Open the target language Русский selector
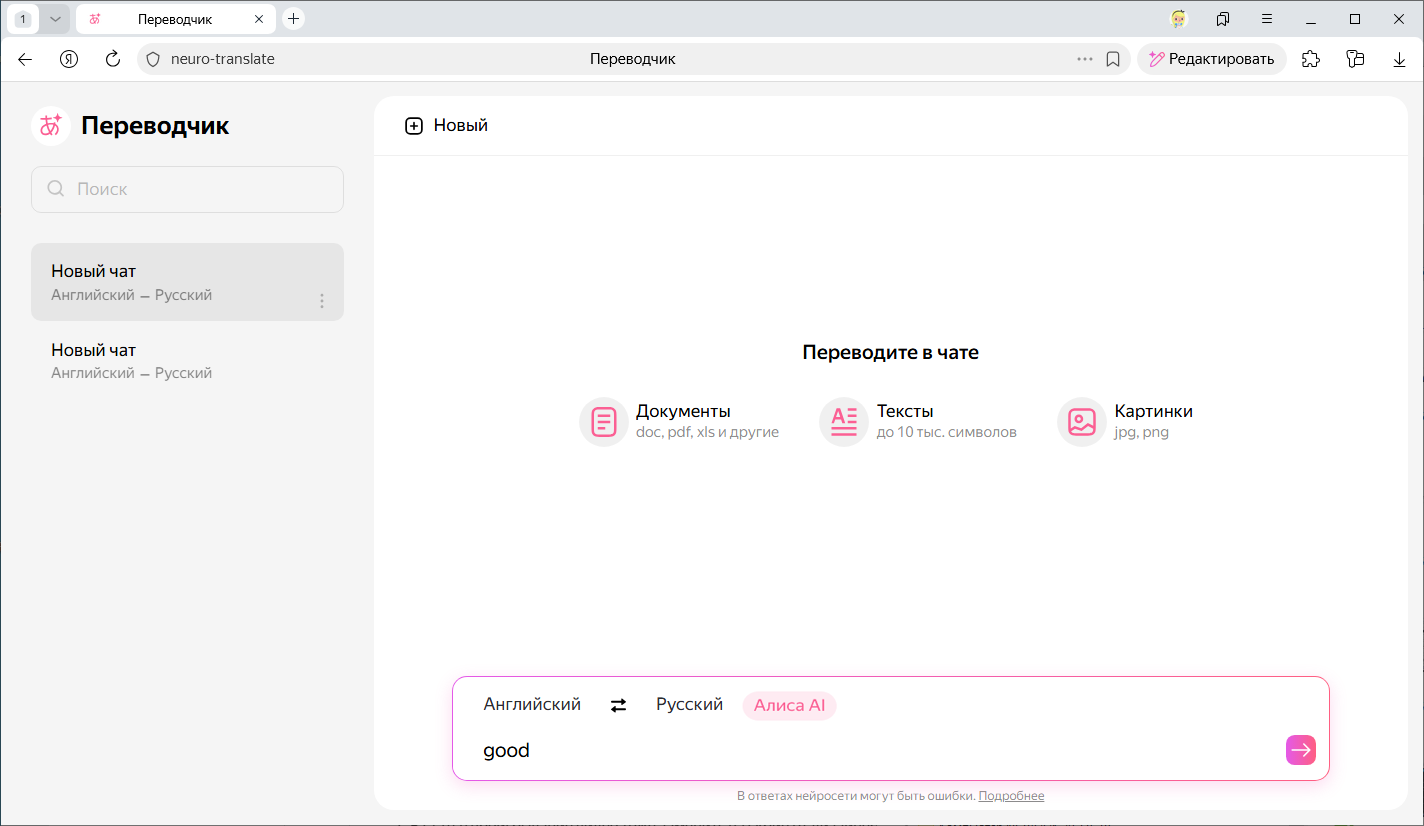This screenshot has width=1424, height=826. point(689,705)
